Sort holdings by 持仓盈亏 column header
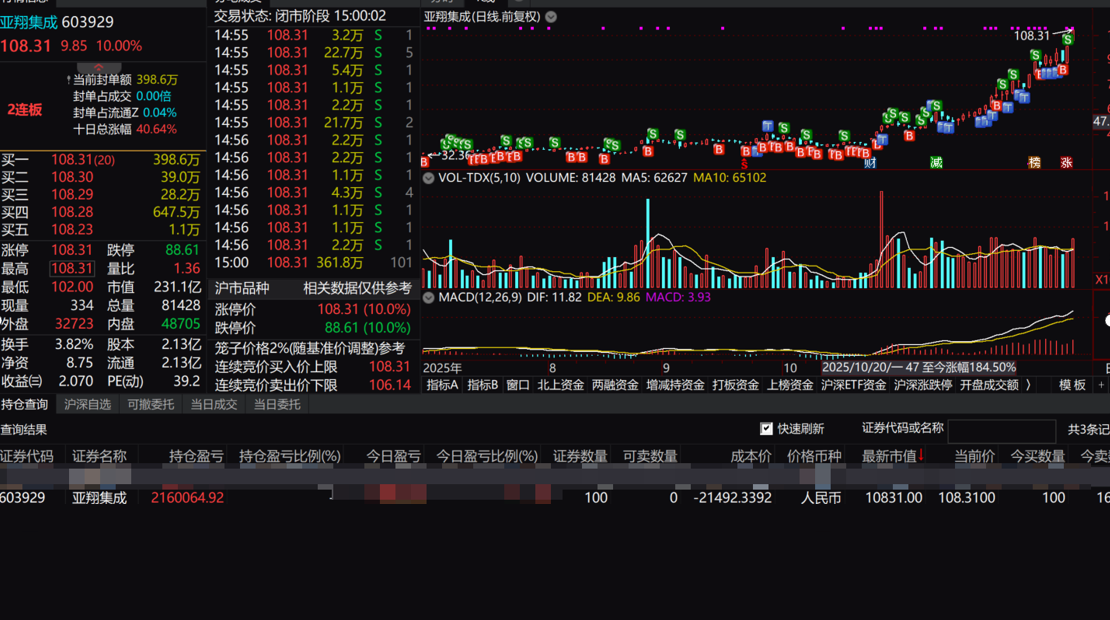Image resolution: width=1110 pixels, height=620 pixels. [196, 457]
